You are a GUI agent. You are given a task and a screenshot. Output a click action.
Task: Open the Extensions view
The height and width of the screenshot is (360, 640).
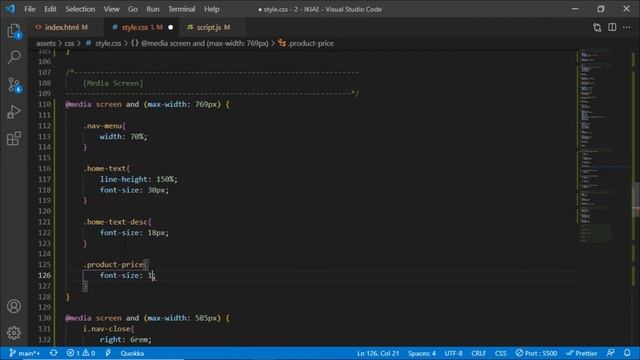pyautogui.click(x=14, y=138)
